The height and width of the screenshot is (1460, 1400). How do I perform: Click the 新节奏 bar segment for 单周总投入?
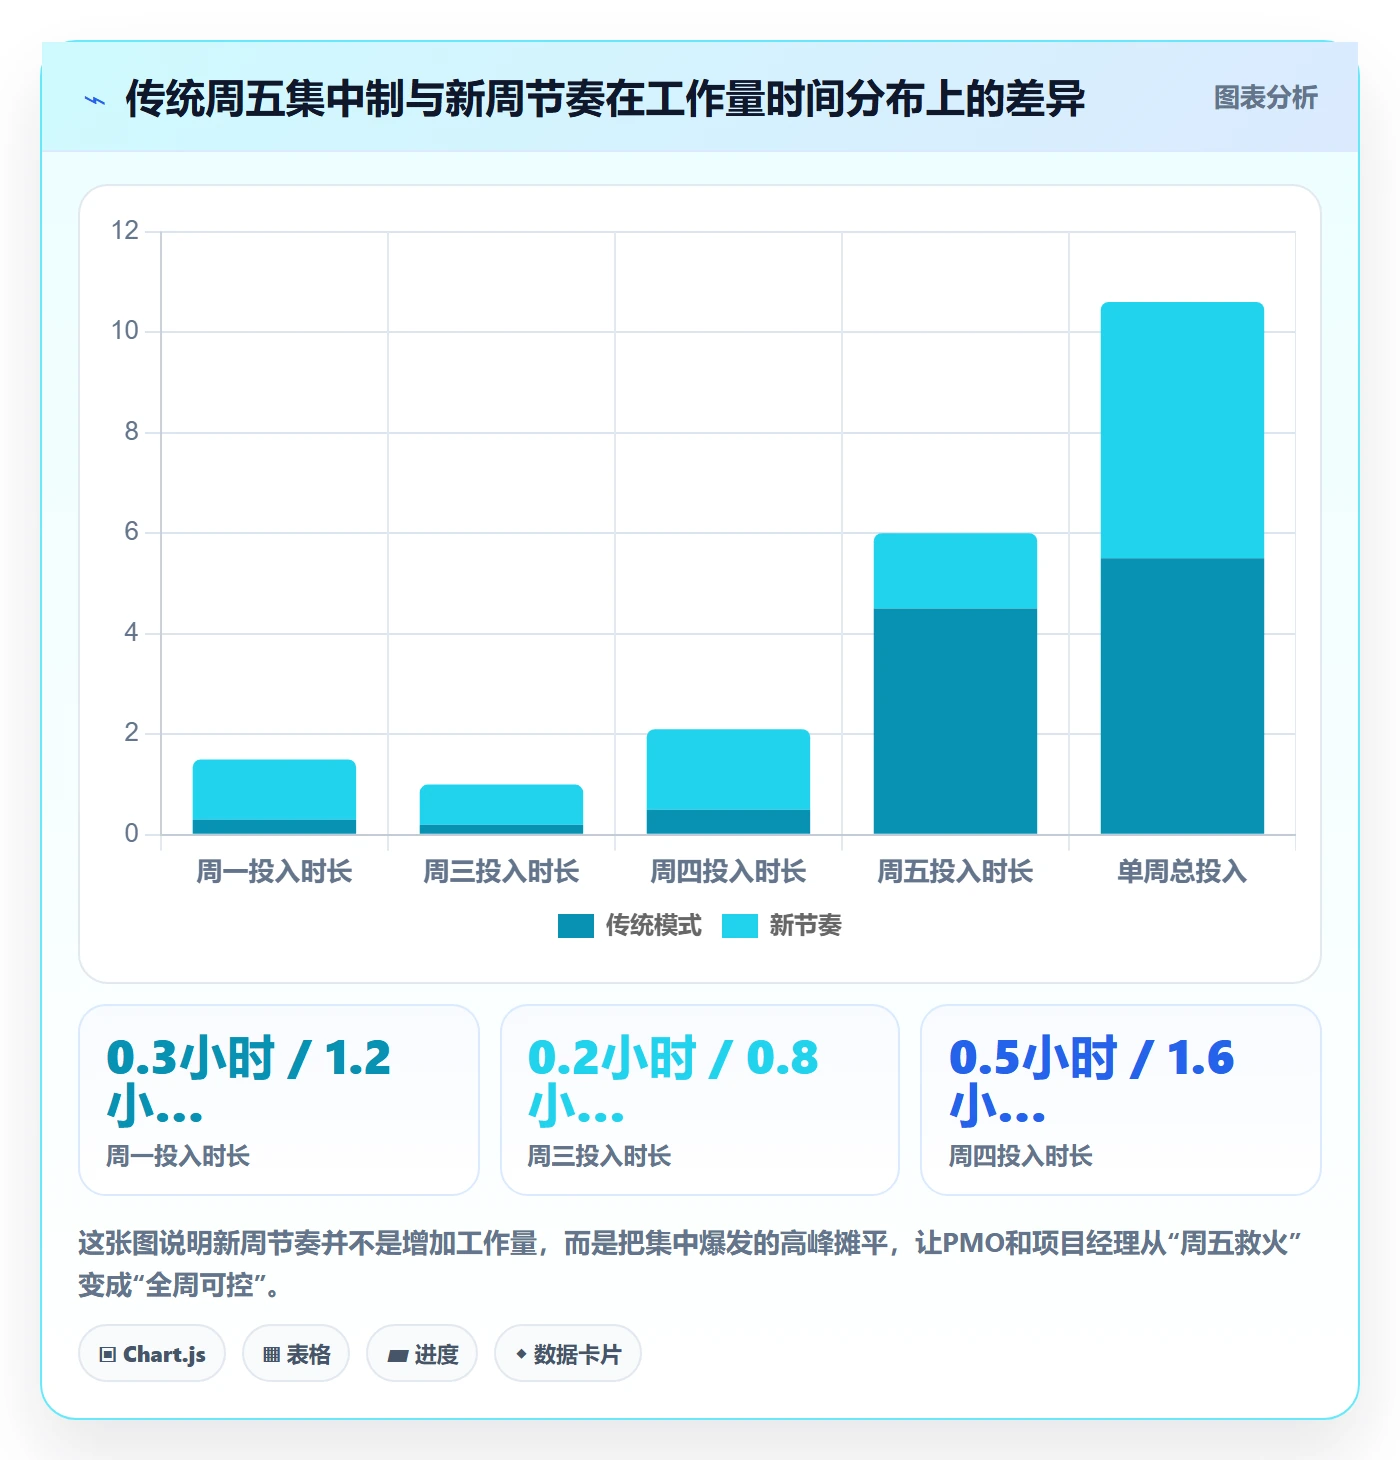1182,430
